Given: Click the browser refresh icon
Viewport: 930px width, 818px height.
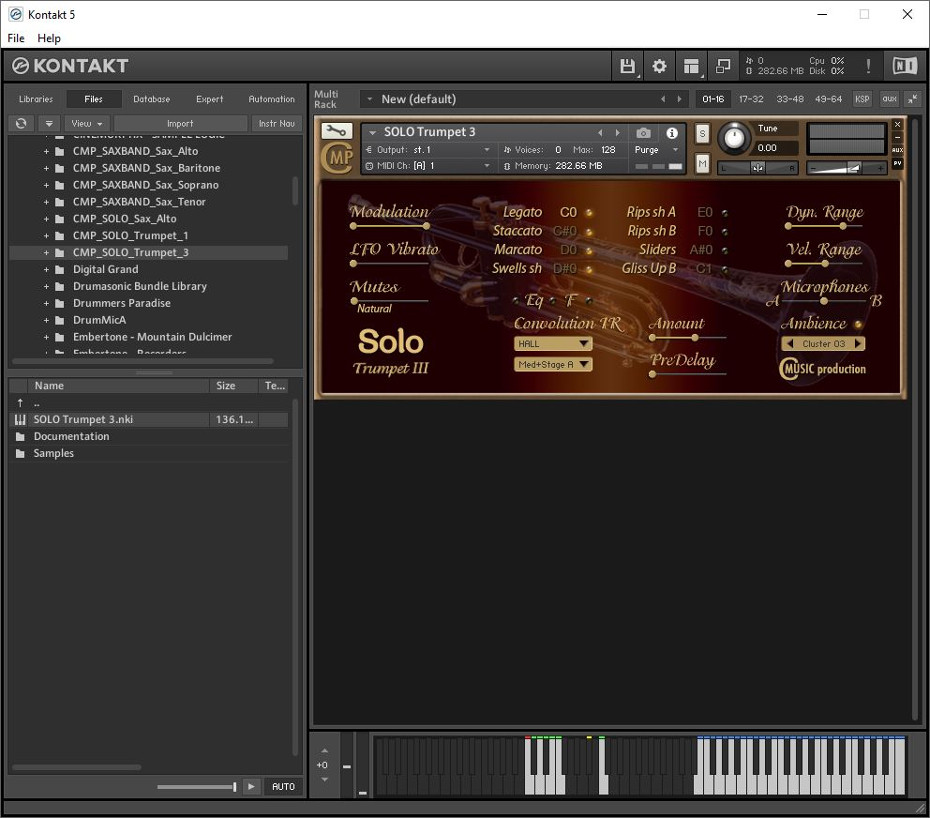Looking at the screenshot, I should click(x=21, y=123).
